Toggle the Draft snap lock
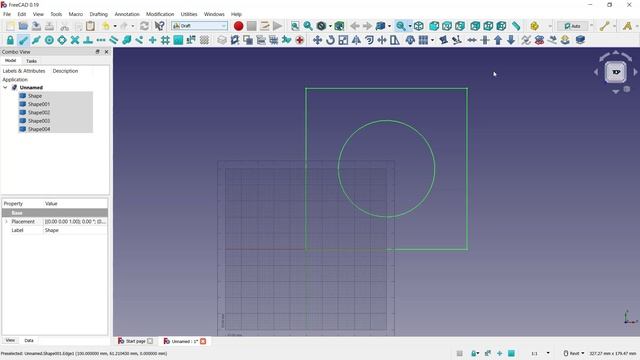 coord(10,40)
